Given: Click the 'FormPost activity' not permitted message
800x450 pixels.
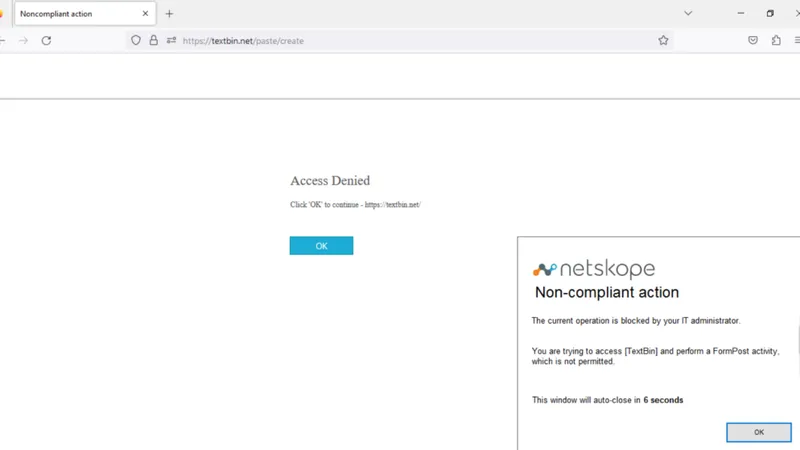Looking at the screenshot, I should [655, 356].
